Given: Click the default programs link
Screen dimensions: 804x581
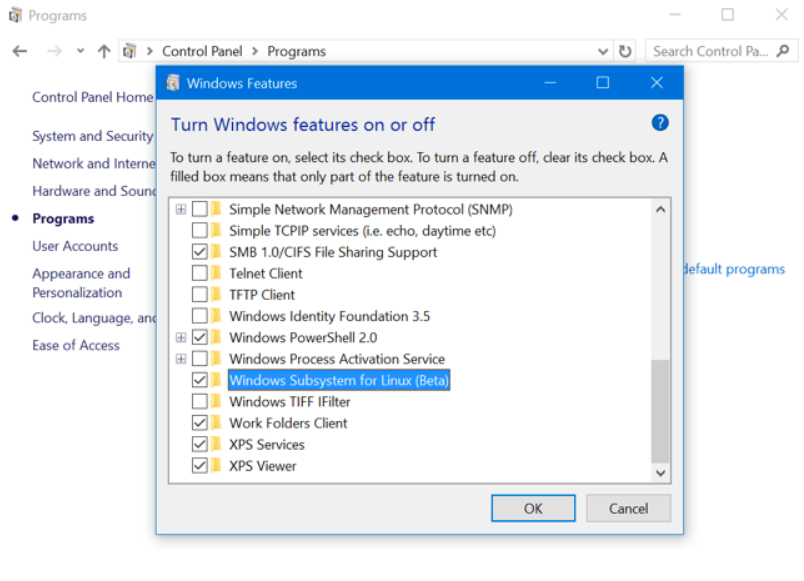Looking at the screenshot, I should point(734,269).
